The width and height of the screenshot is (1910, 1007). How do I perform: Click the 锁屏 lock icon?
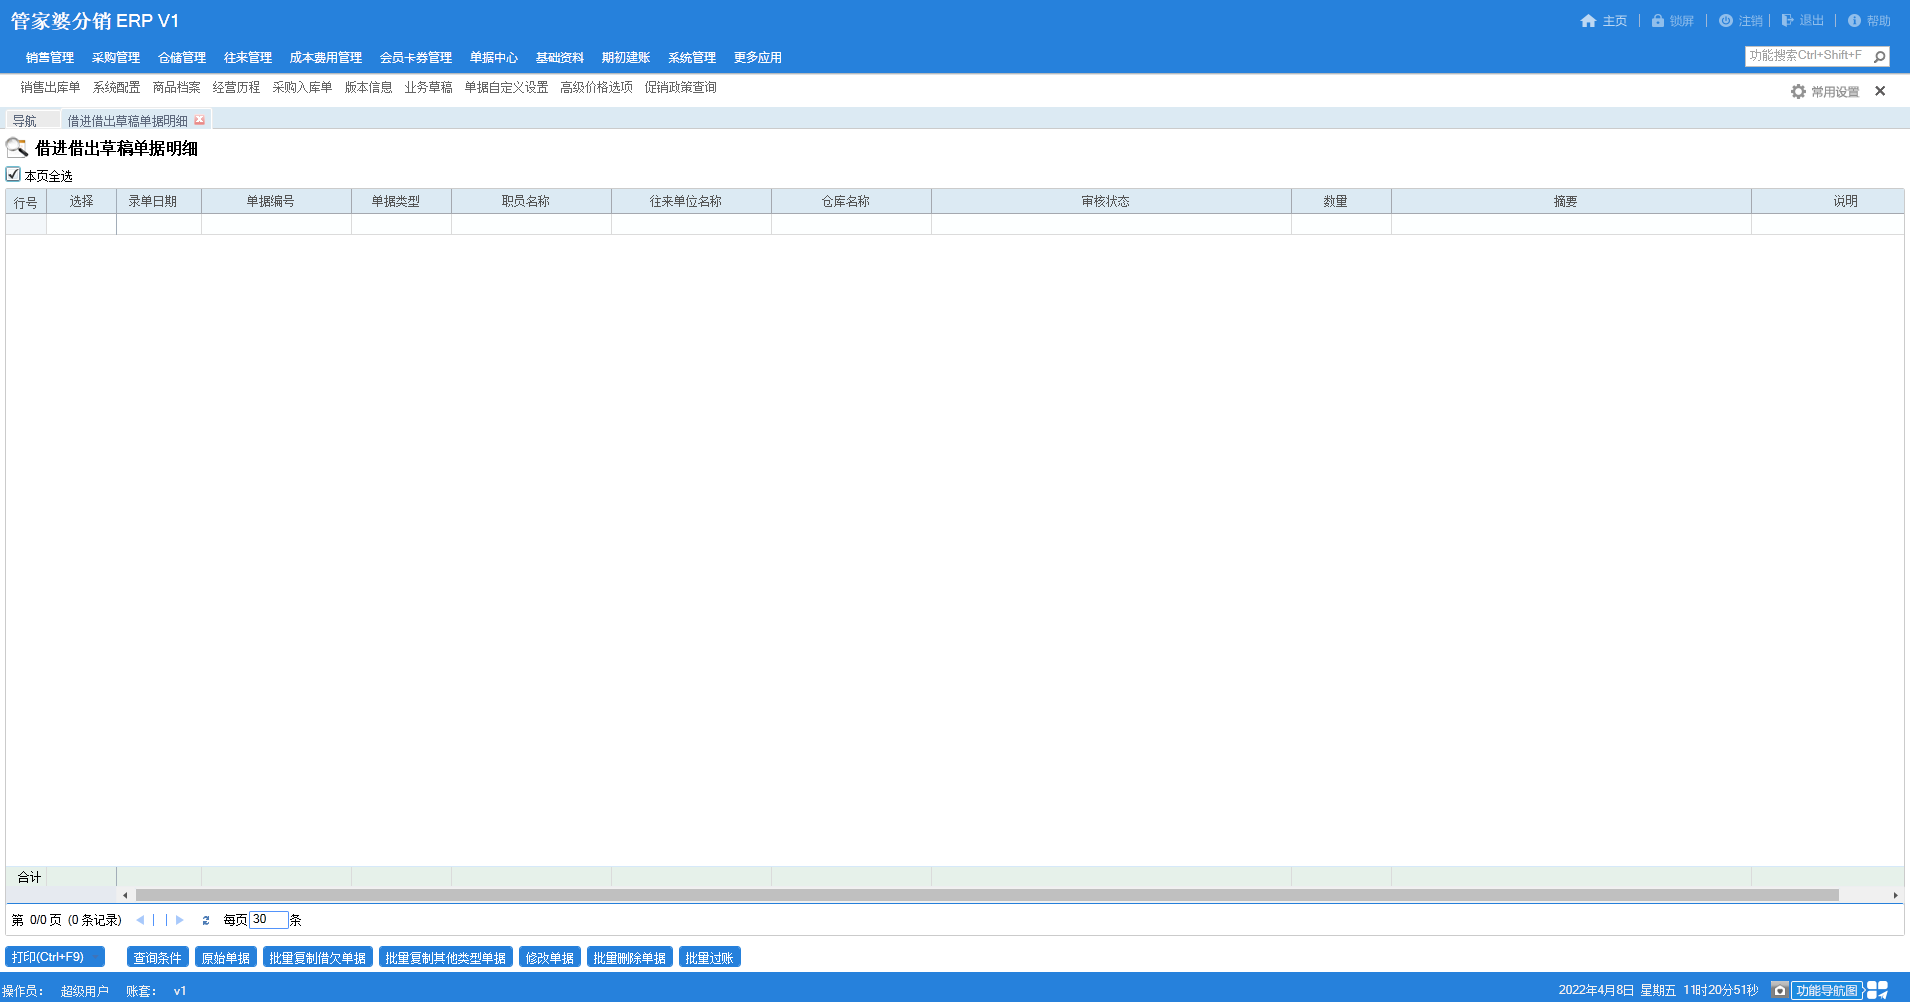(1658, 21)
